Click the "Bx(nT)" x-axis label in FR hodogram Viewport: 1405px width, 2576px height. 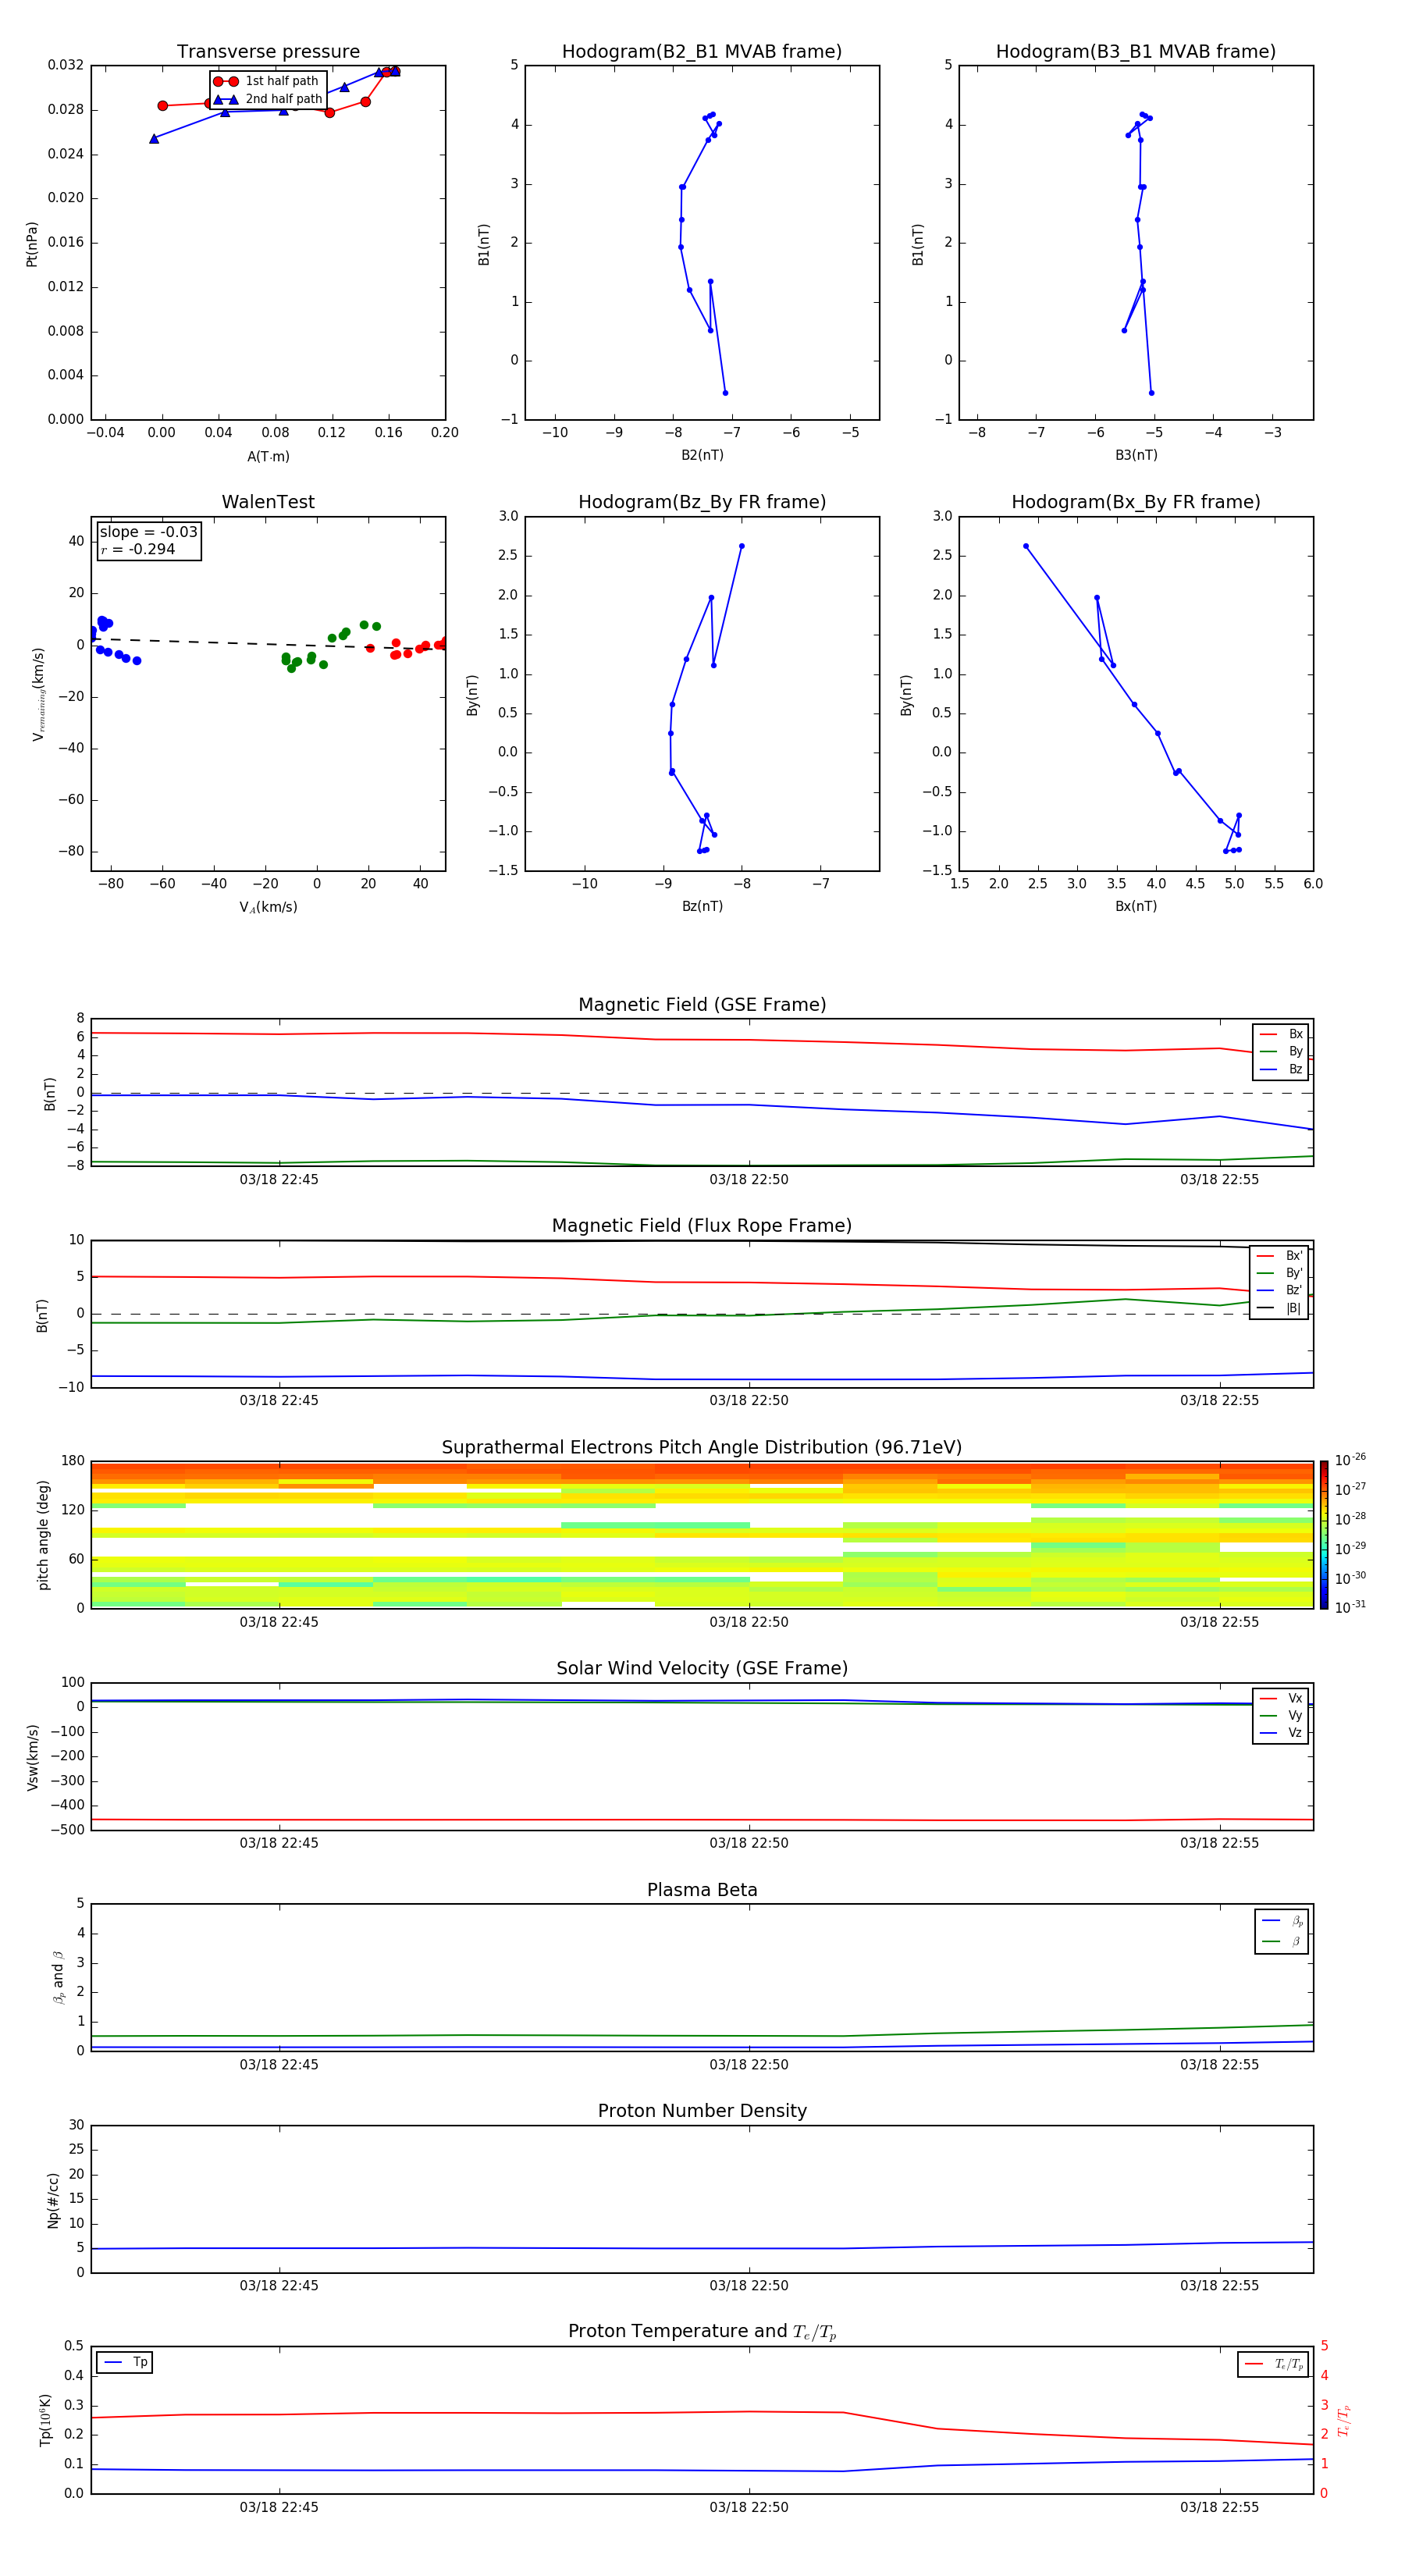tap(1136, 906)
